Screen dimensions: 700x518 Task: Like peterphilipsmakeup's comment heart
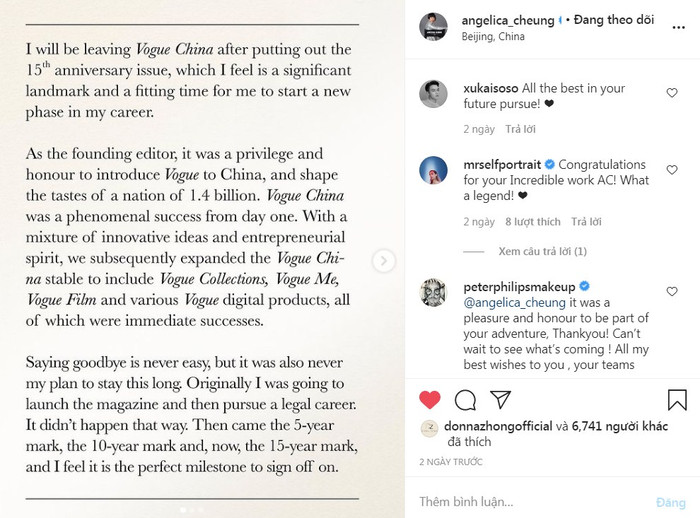click(x=672, y=293)
